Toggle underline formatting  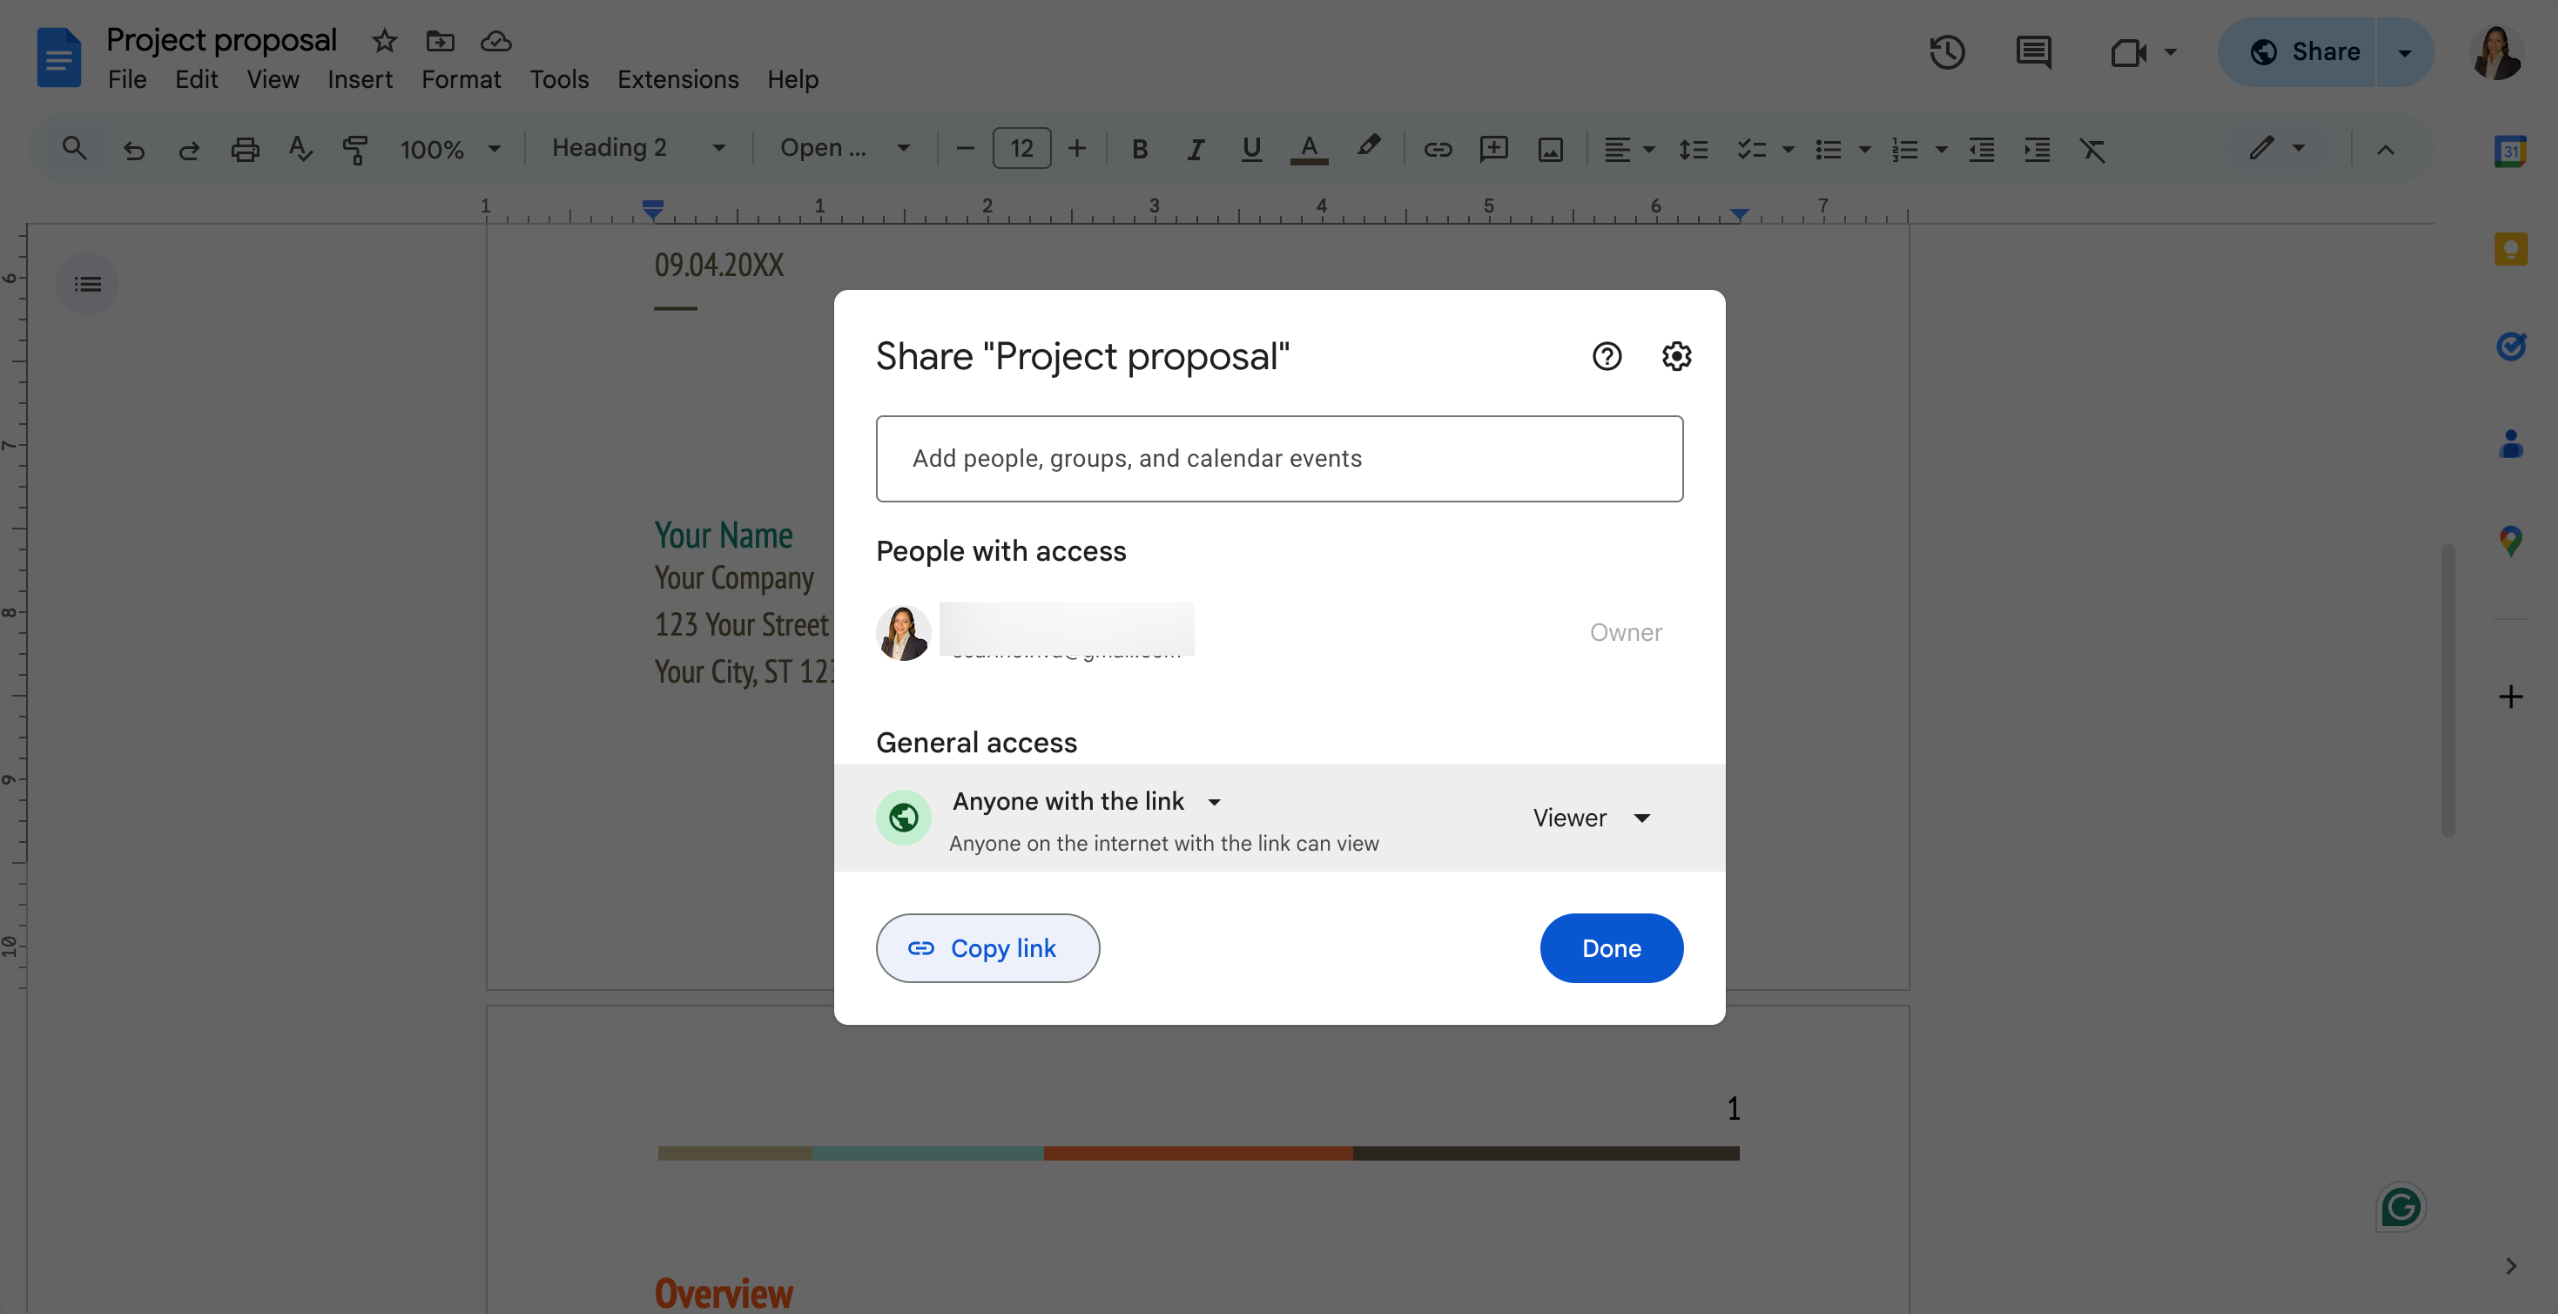point(1250,149)
